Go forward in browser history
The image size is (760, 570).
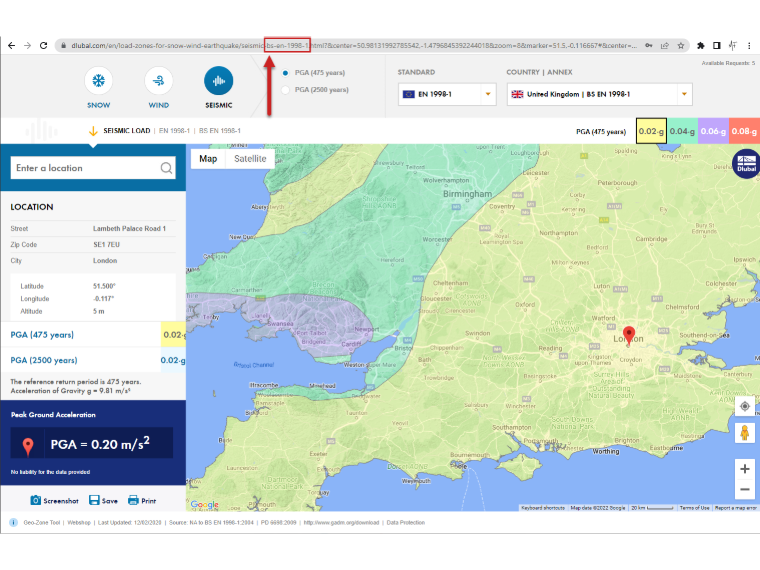point(28,46)
